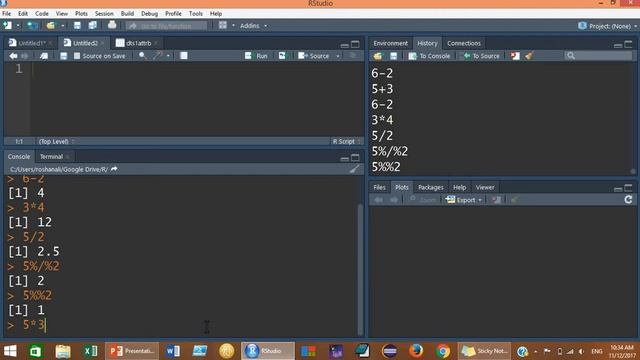The height and width of the screenshot is (360, 640).
Task: Switch to the Packages tab
Action: coord(431,187)
